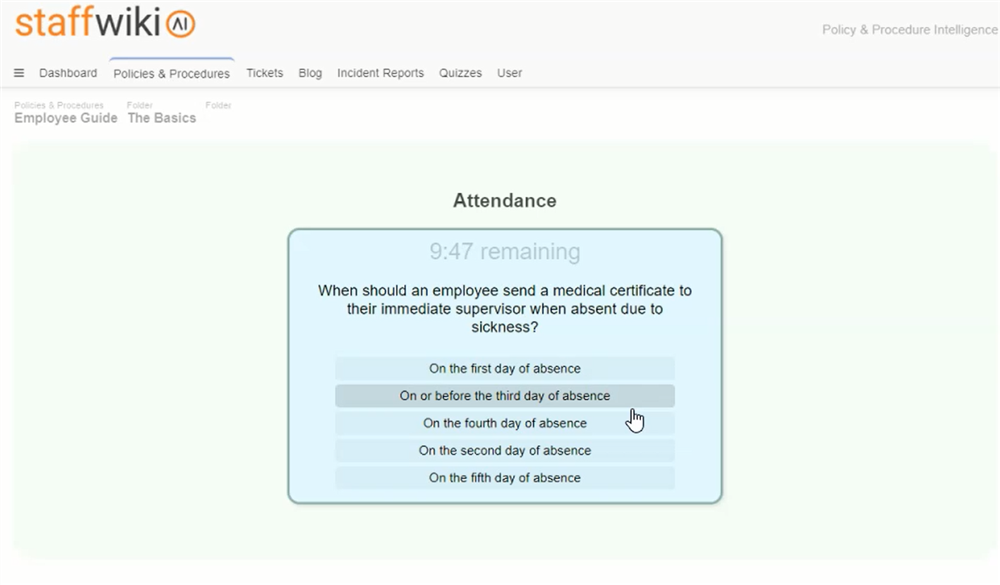The image size is (1000, 585).
Task: Click the orange AI badge in logo
Action: [180, 25]
